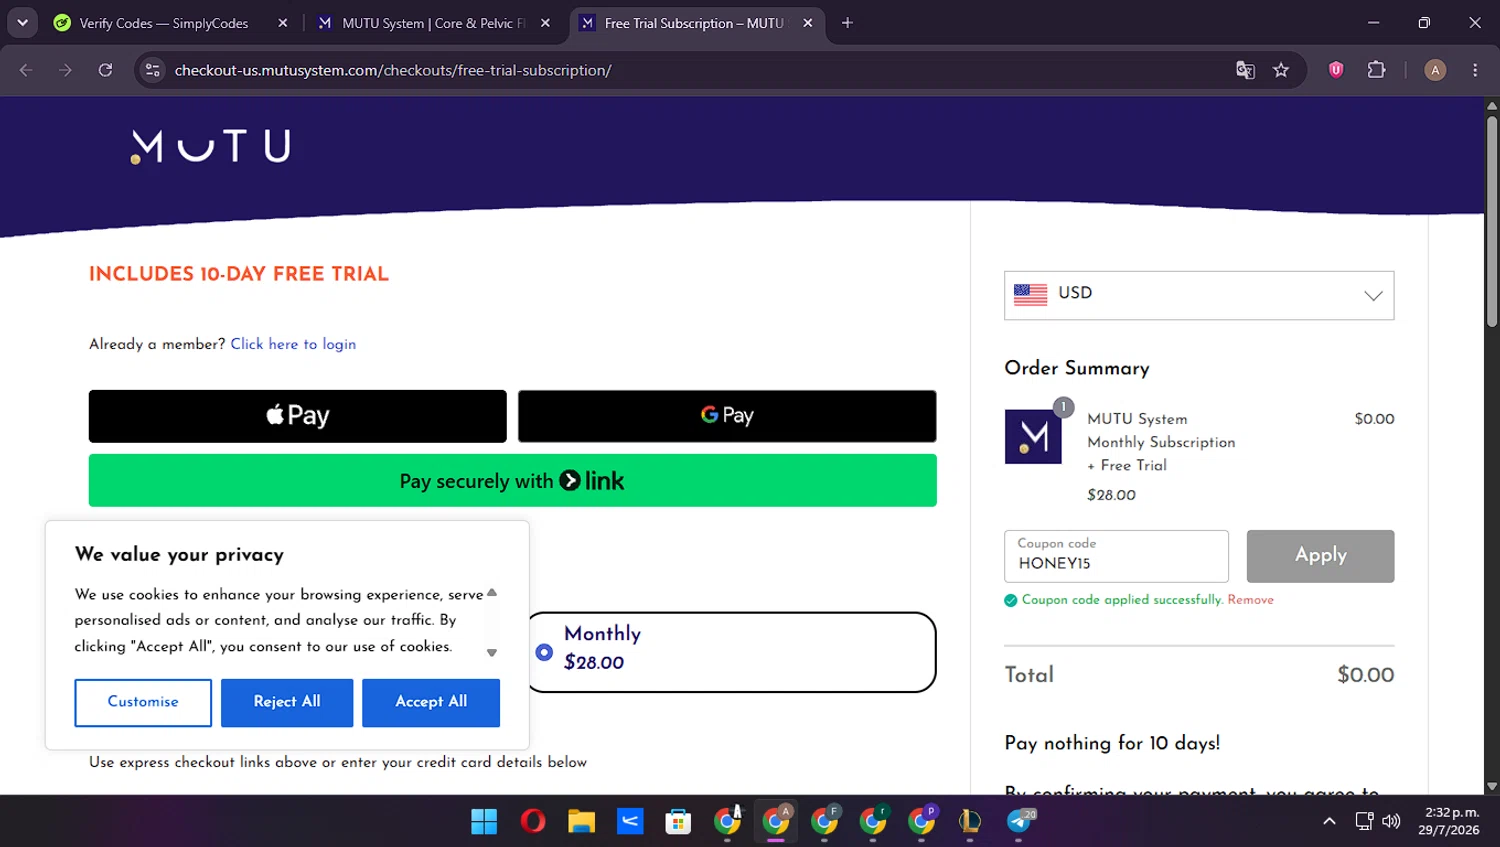
Task: Click the cookie text scroll-up arrow
Action: [x=492, y=593]
